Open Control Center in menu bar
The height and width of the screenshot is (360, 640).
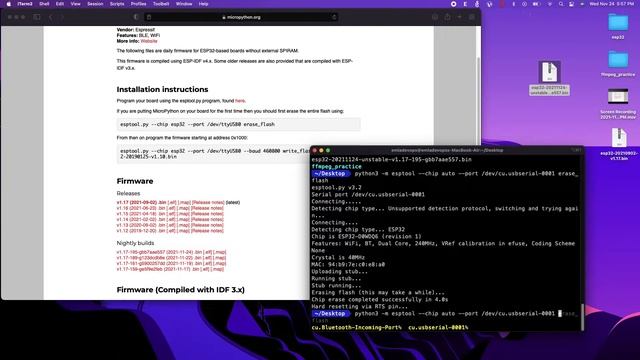pyautogui.click(x=571, y=4)
